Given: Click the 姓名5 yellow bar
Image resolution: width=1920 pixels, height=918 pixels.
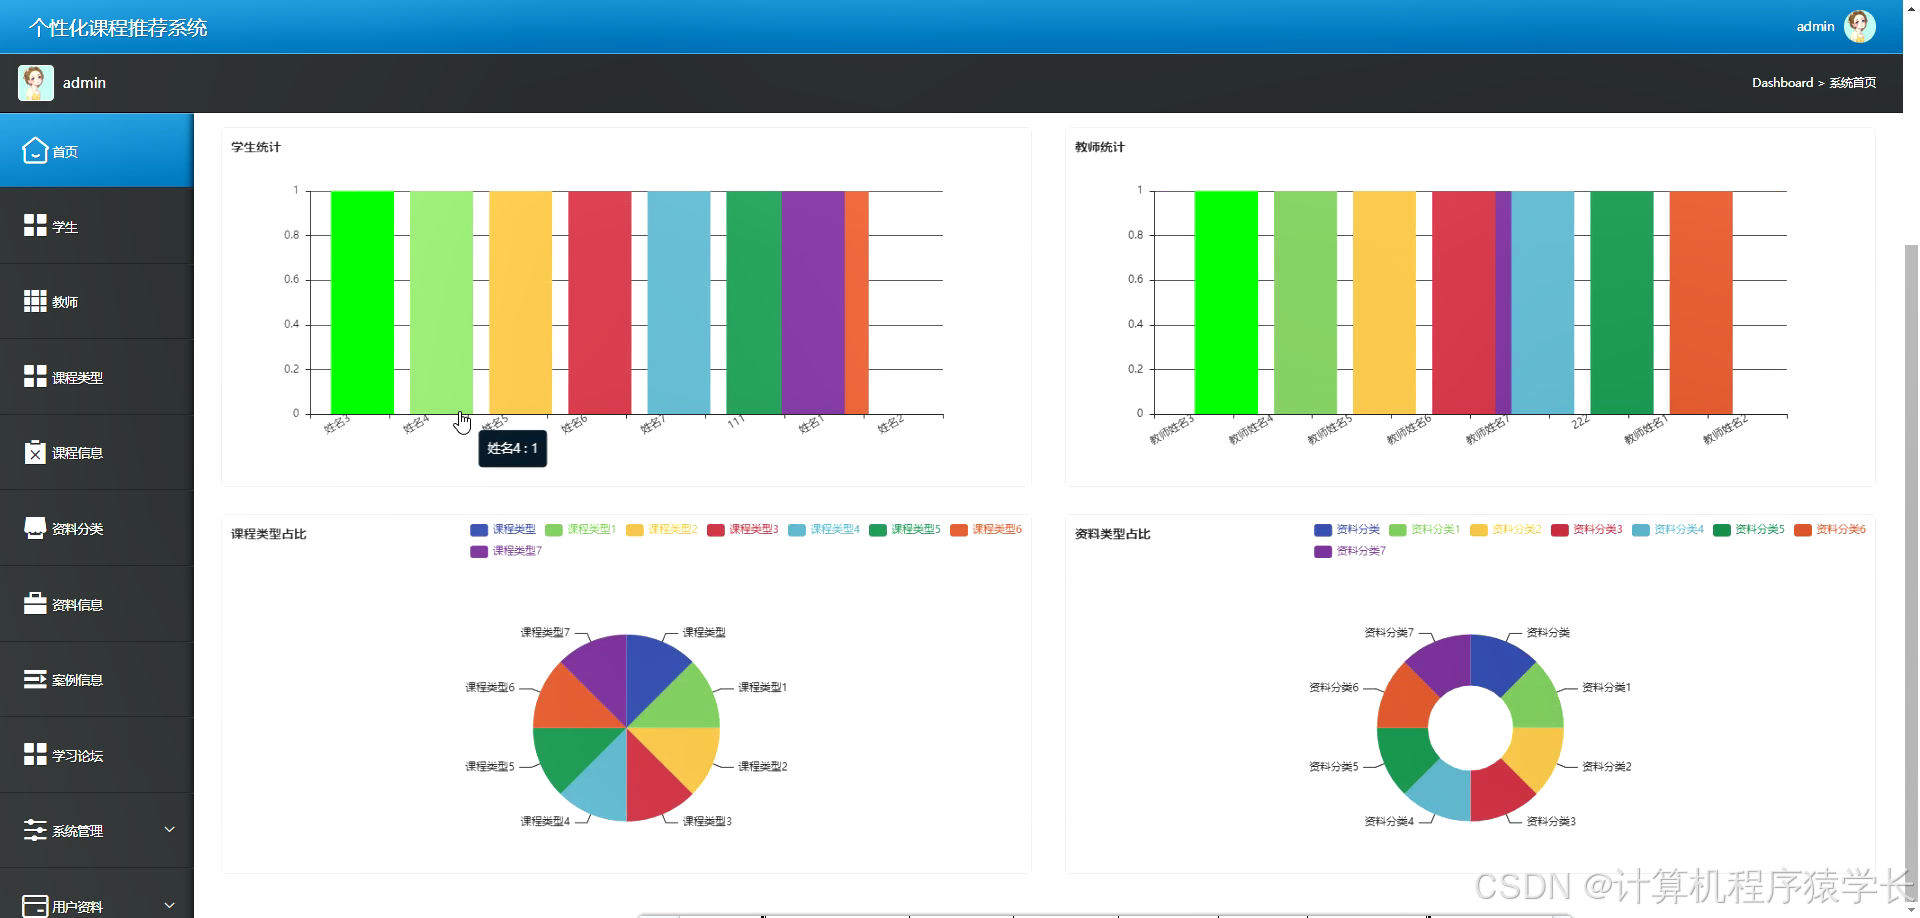Looking at the screenshot, I should click(520, 302).
